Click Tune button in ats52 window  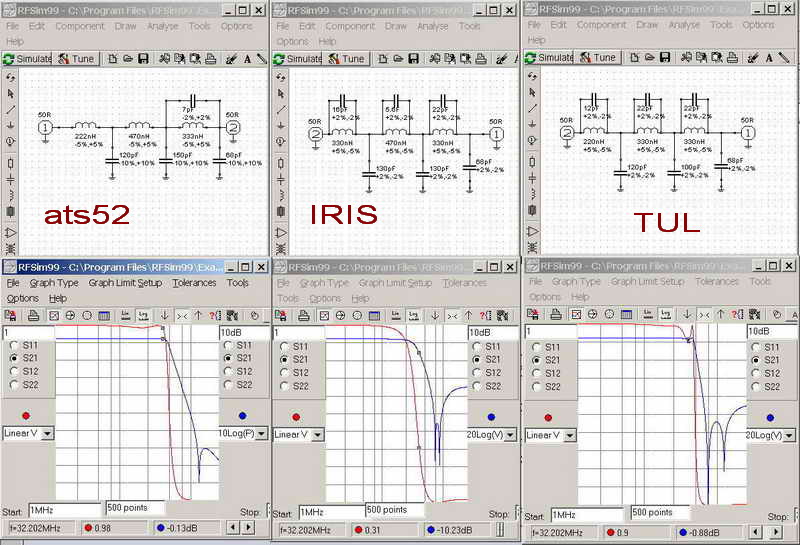click(x=76, y=59)
